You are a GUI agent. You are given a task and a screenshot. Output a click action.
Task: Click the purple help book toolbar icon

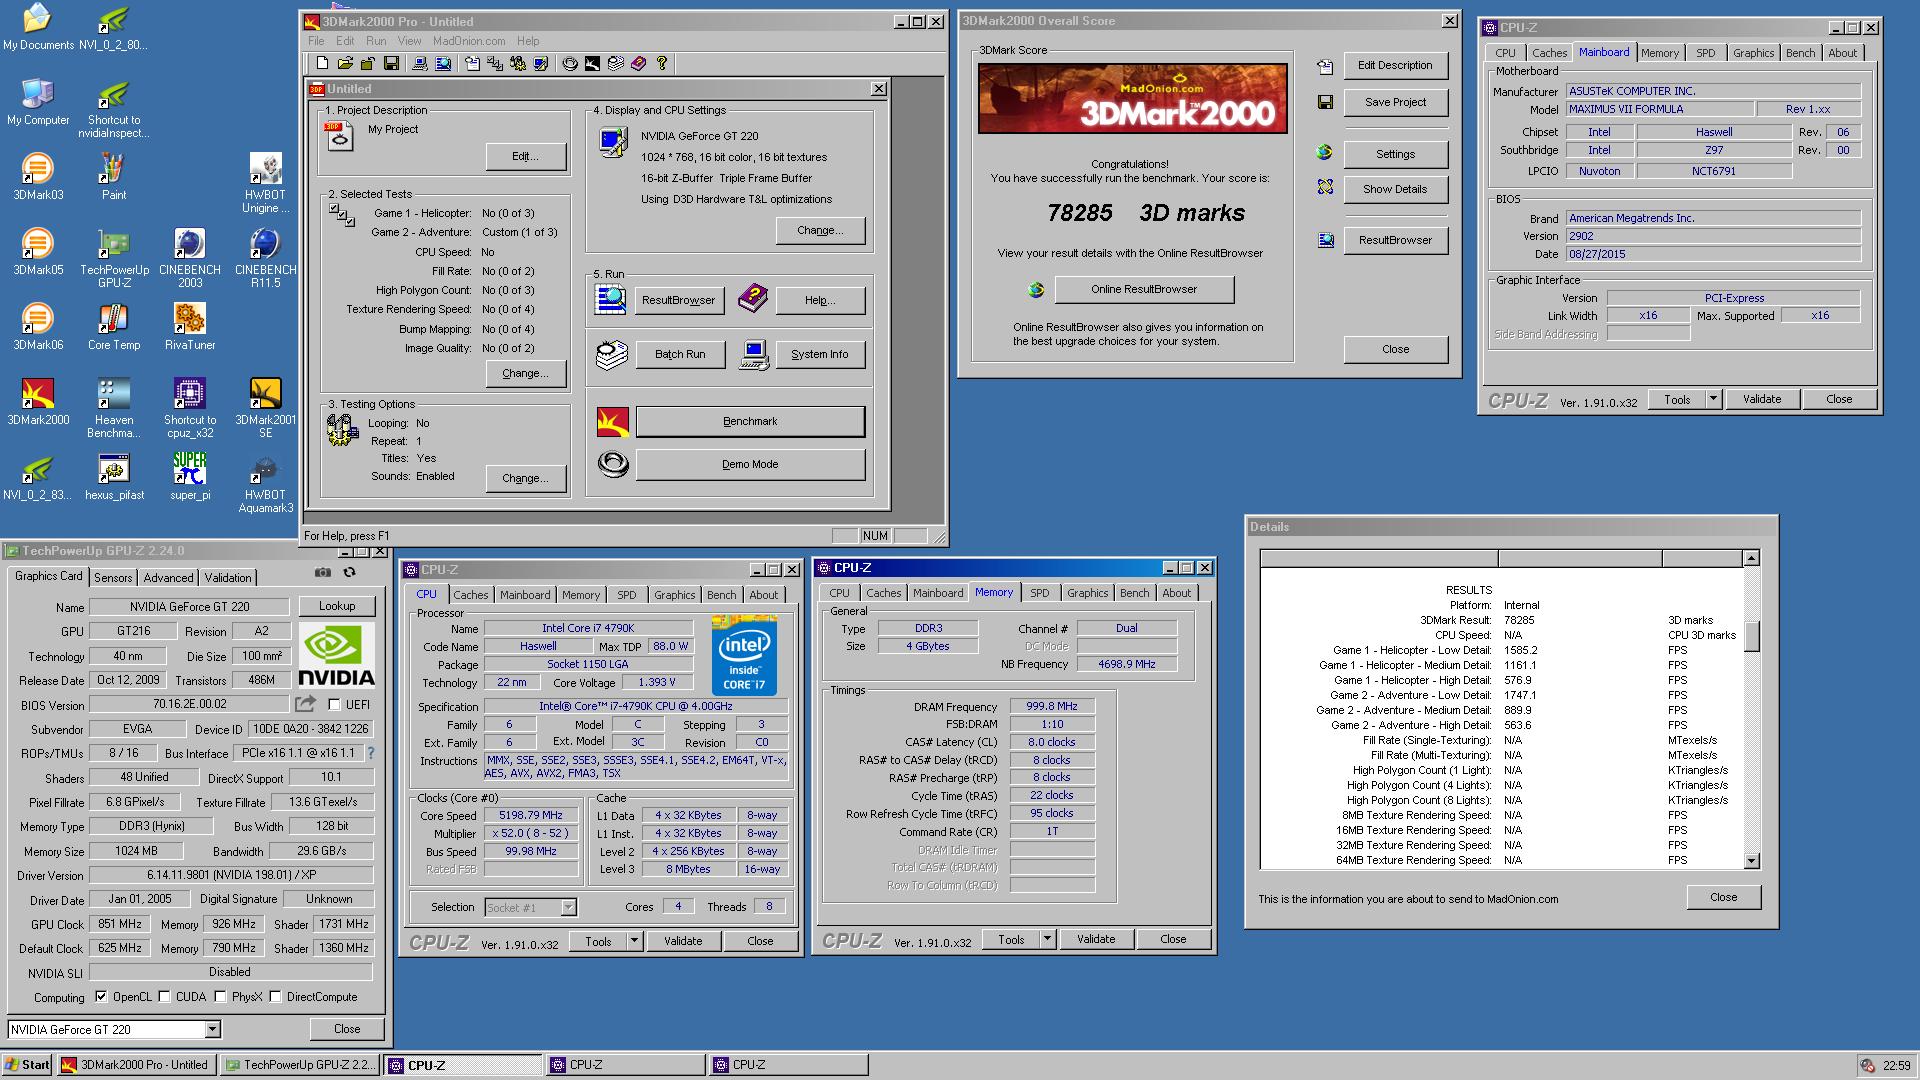pos(639,63)
